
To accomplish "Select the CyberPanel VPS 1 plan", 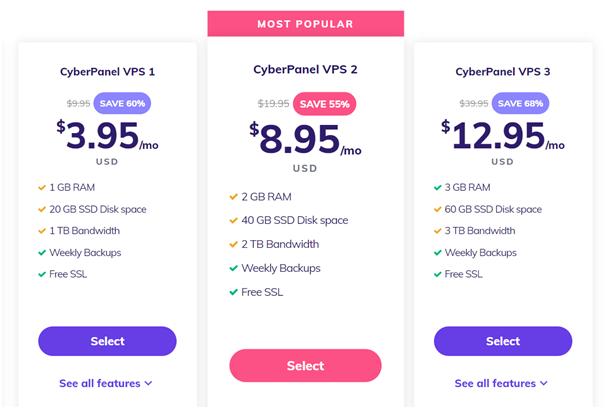I will tap(107, 341).
